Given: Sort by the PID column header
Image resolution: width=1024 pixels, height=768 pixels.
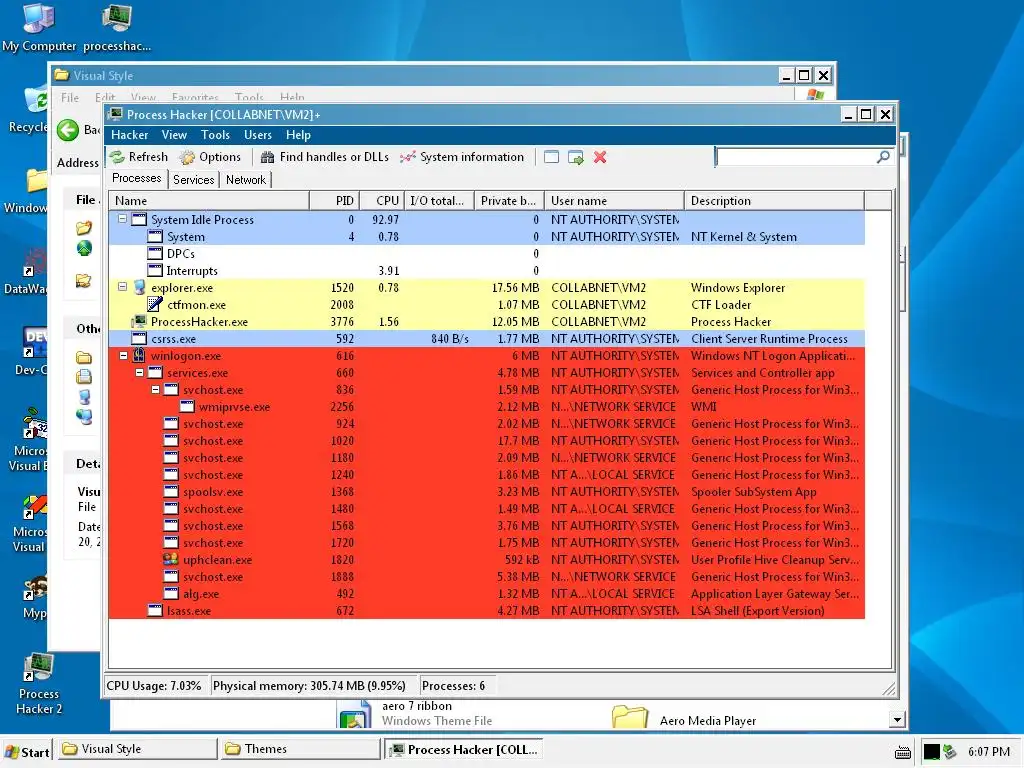Looking at the screenshot, I should pyautogui.click(x=333, y=200).
